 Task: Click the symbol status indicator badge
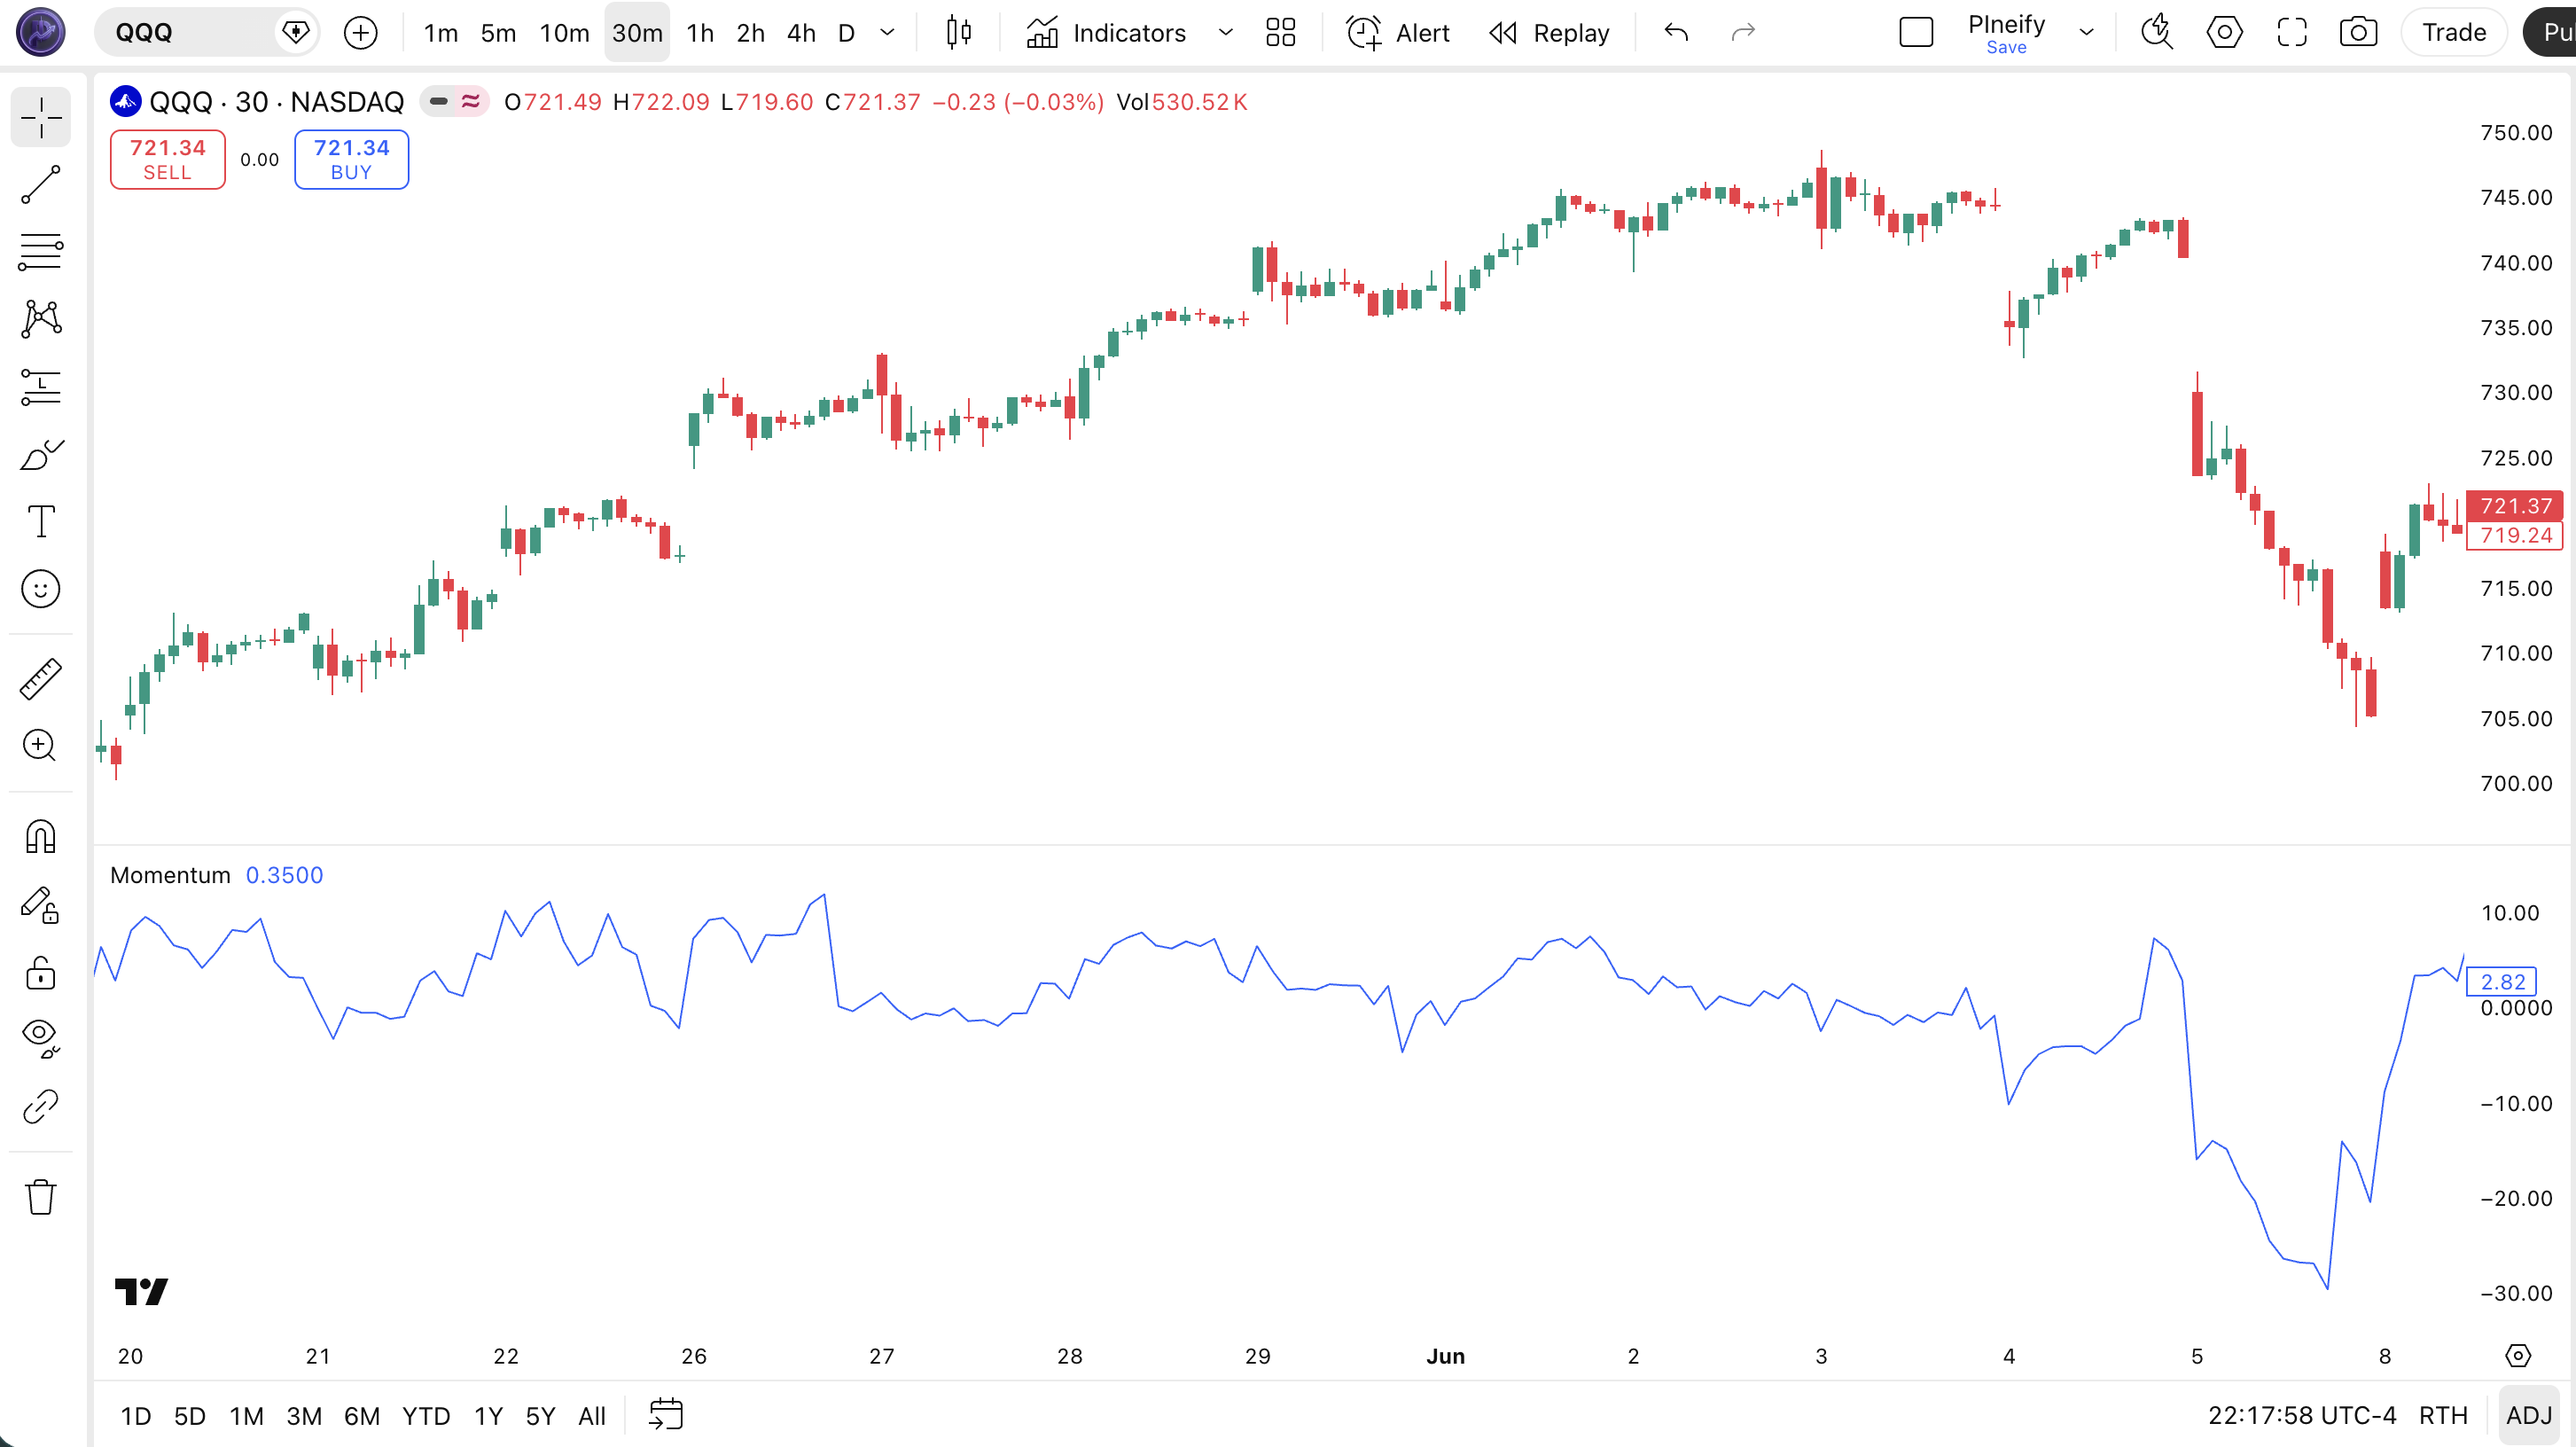(454, 101)
